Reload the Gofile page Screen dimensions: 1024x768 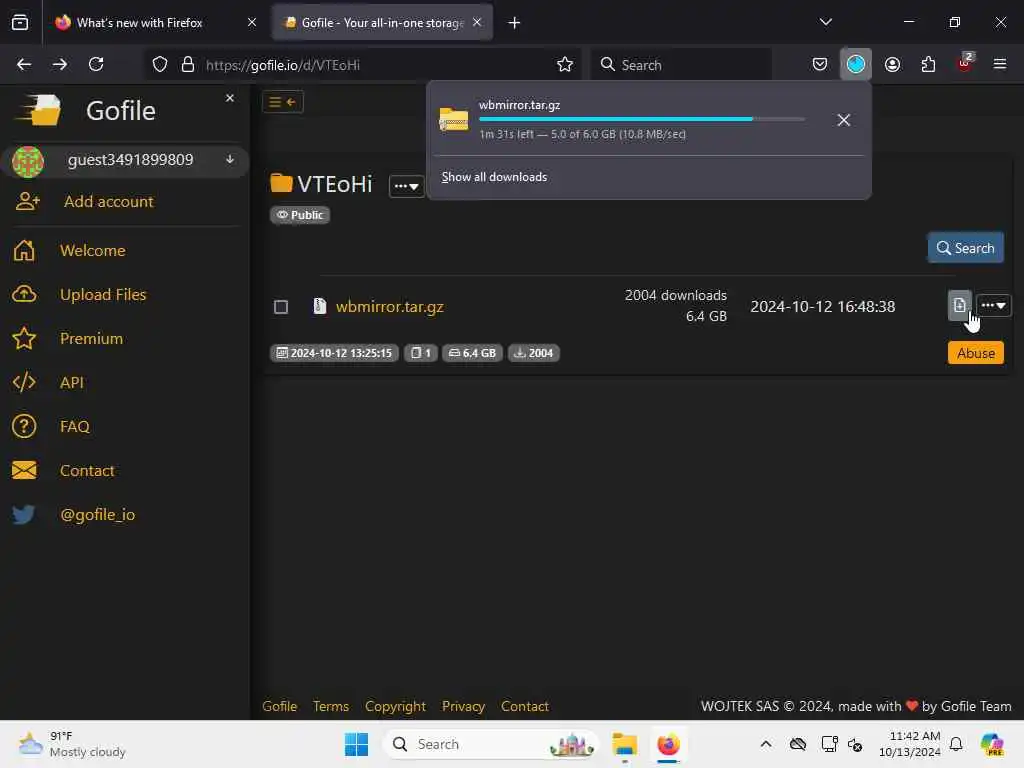(x=96, y=64)
